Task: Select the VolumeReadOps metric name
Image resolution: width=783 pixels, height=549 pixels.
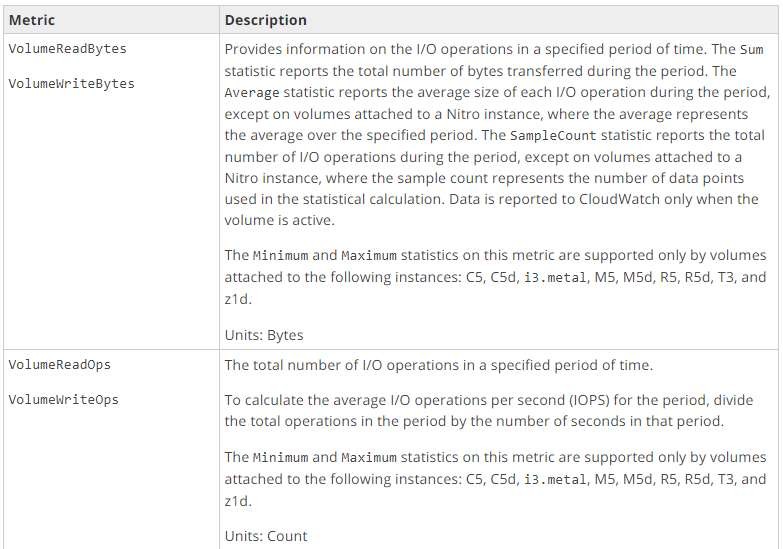Action: [x=59, y=365]
